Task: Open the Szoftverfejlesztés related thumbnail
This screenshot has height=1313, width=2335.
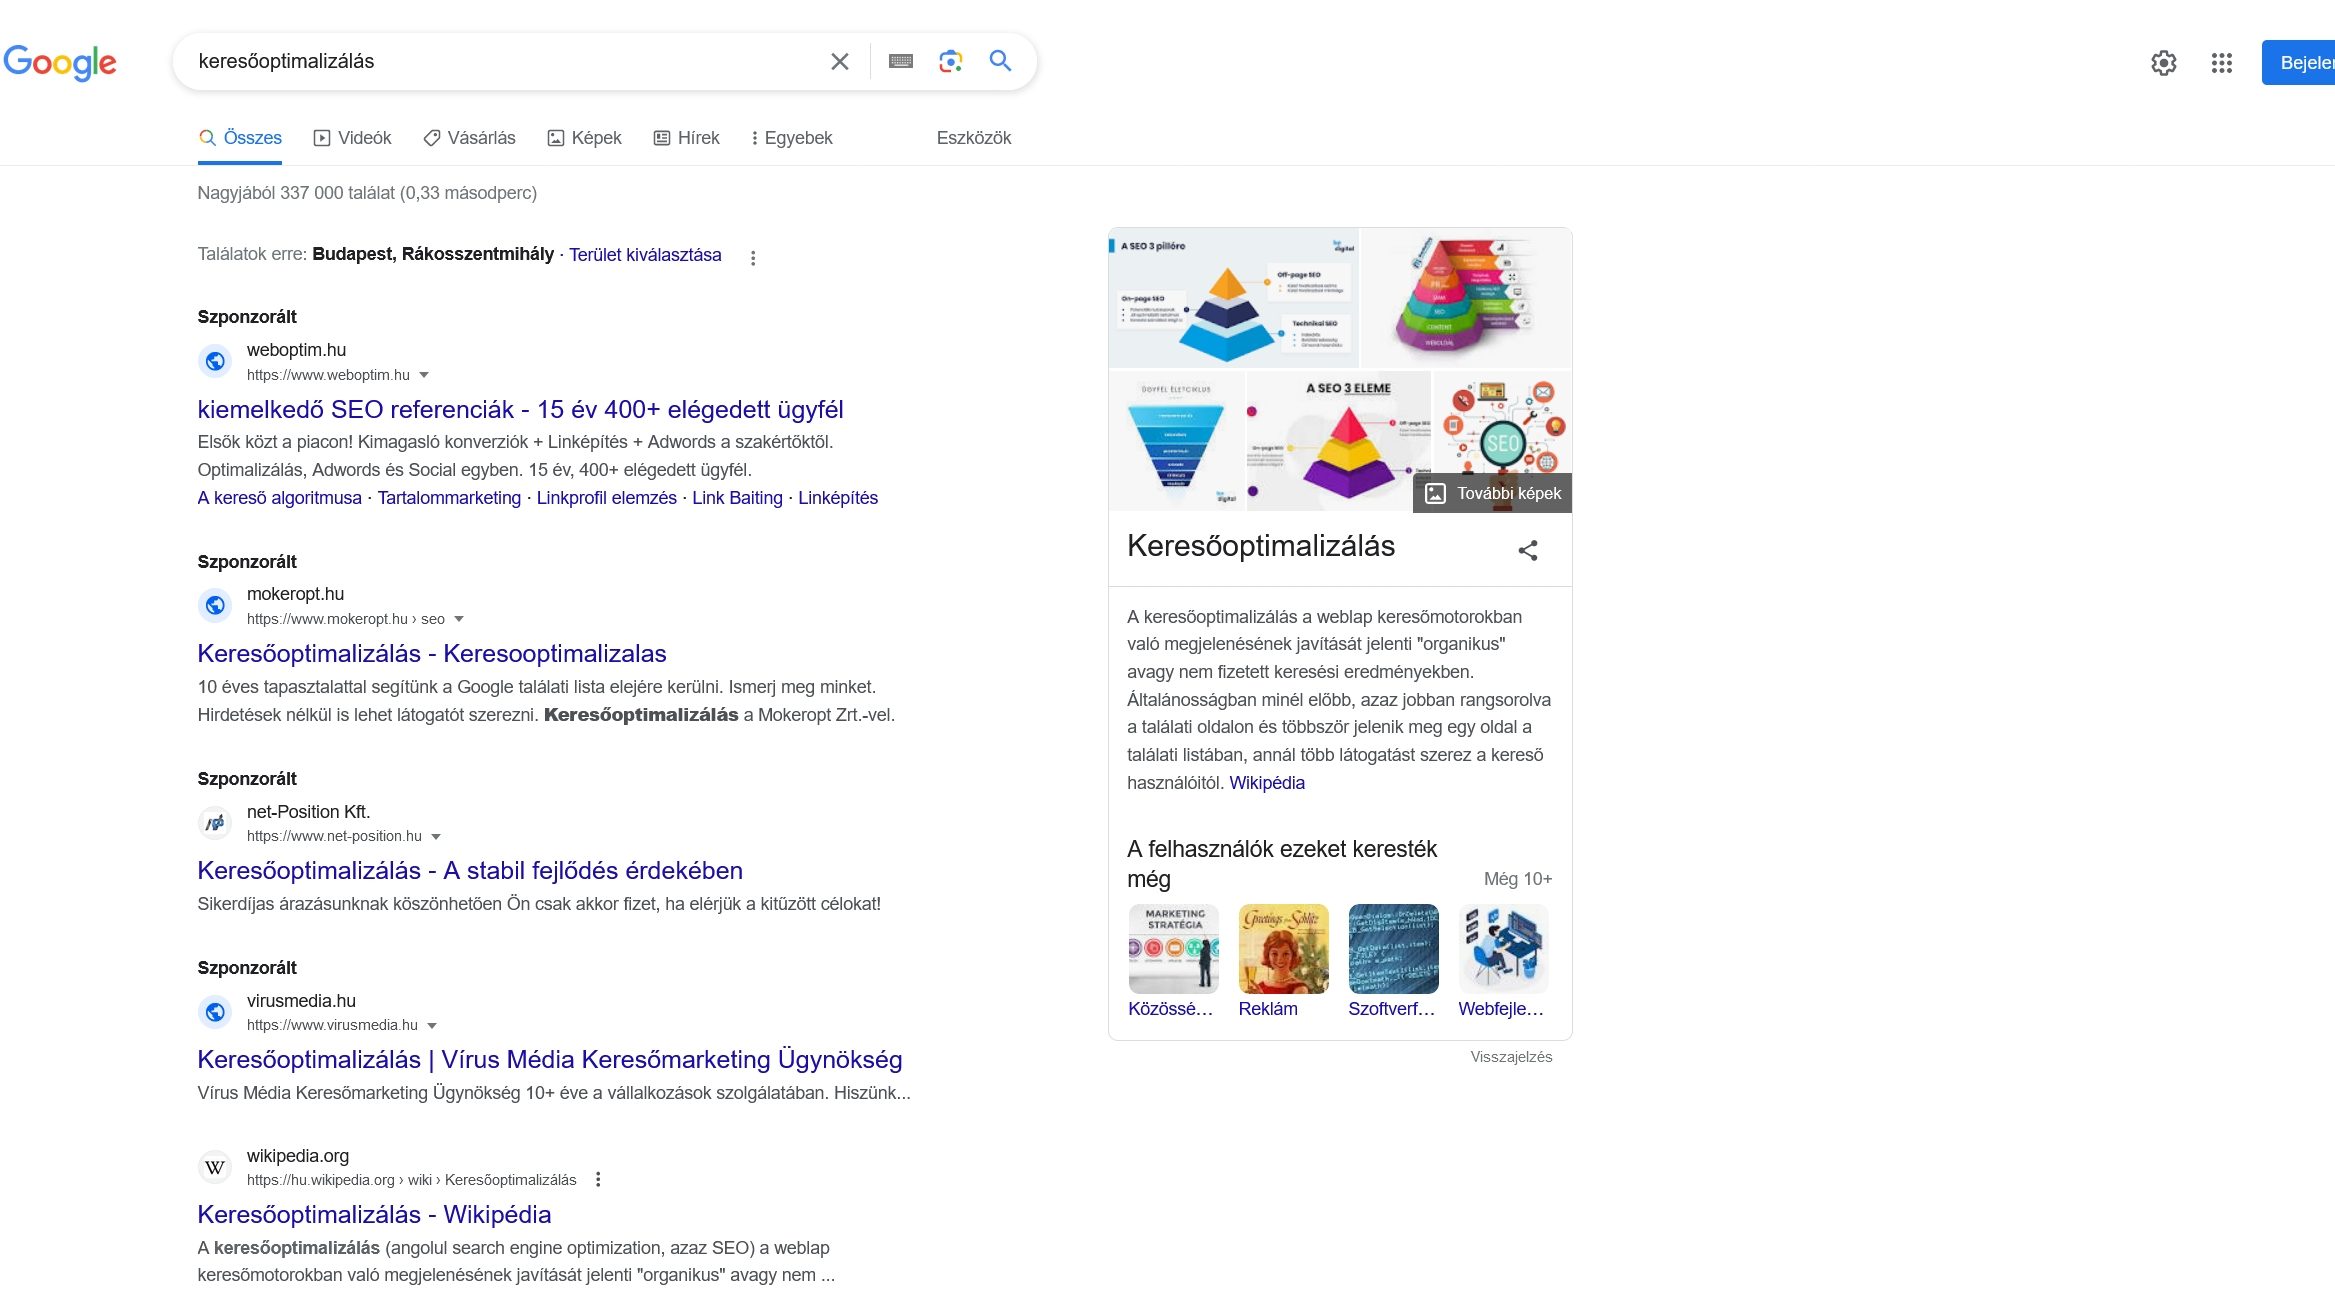Action: pyautogui.click(x=1393, y=949)
